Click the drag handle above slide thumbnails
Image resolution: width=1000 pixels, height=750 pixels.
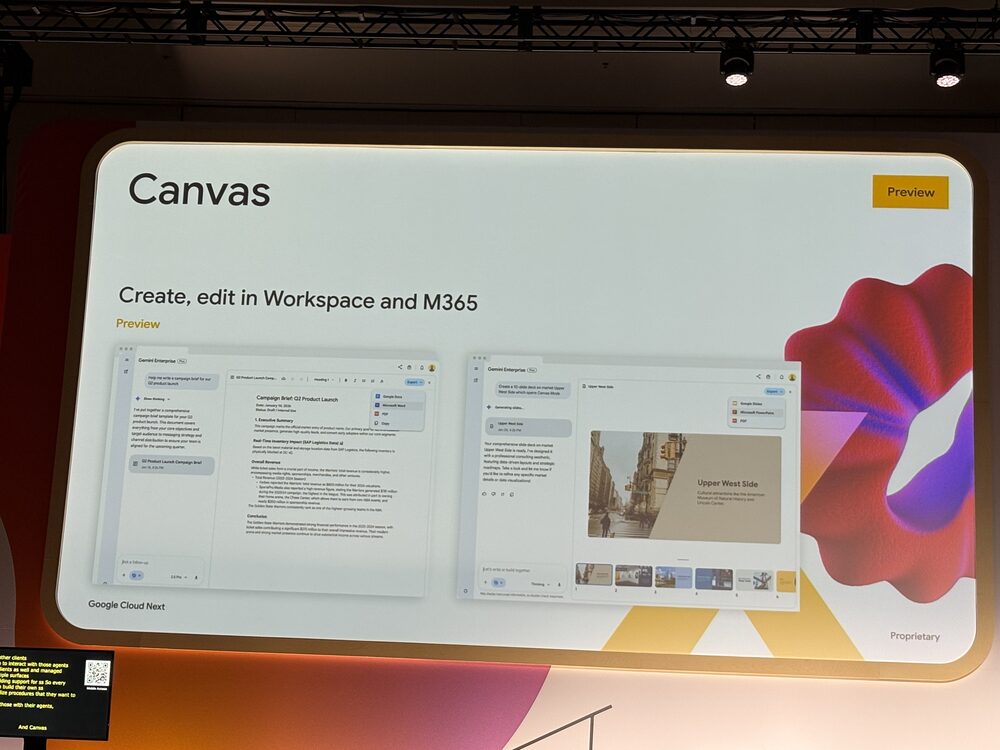click(x=683, y=560)
